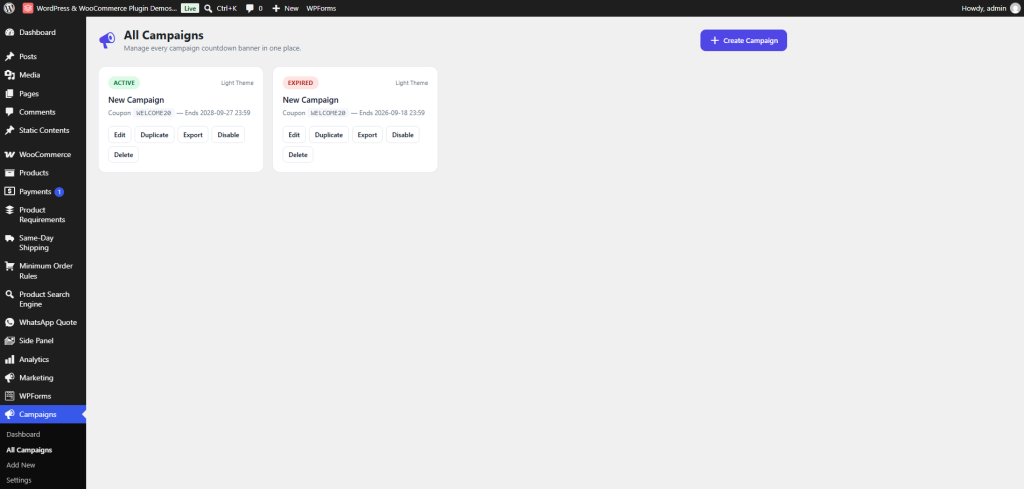Screen dimensions: 1024x489
Task: Click the WhatsApp Quote icon
Action: click(x=9, y=323)
